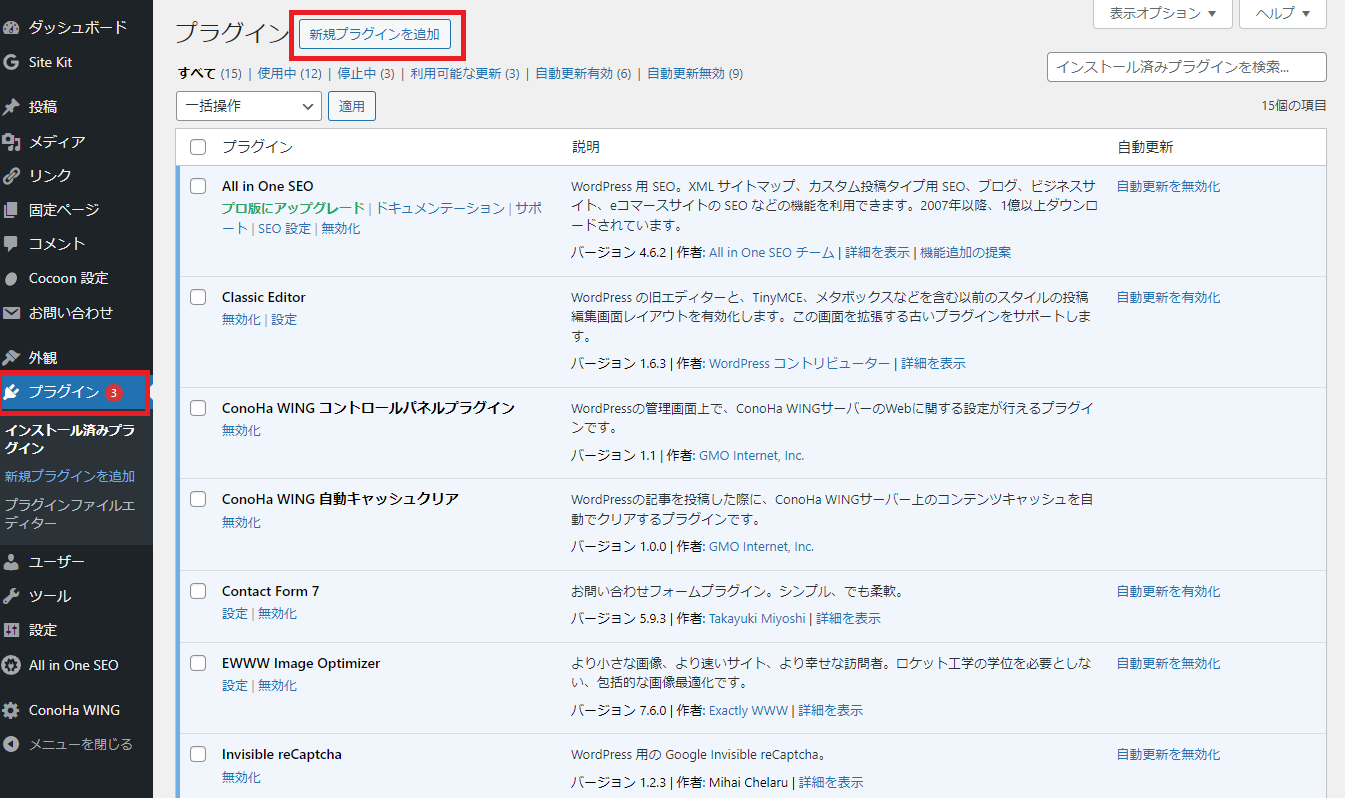Click the メニューを閉じる collapse arrow icon
This screenshot has width=1345, height=798.
(x=12, y=744)
